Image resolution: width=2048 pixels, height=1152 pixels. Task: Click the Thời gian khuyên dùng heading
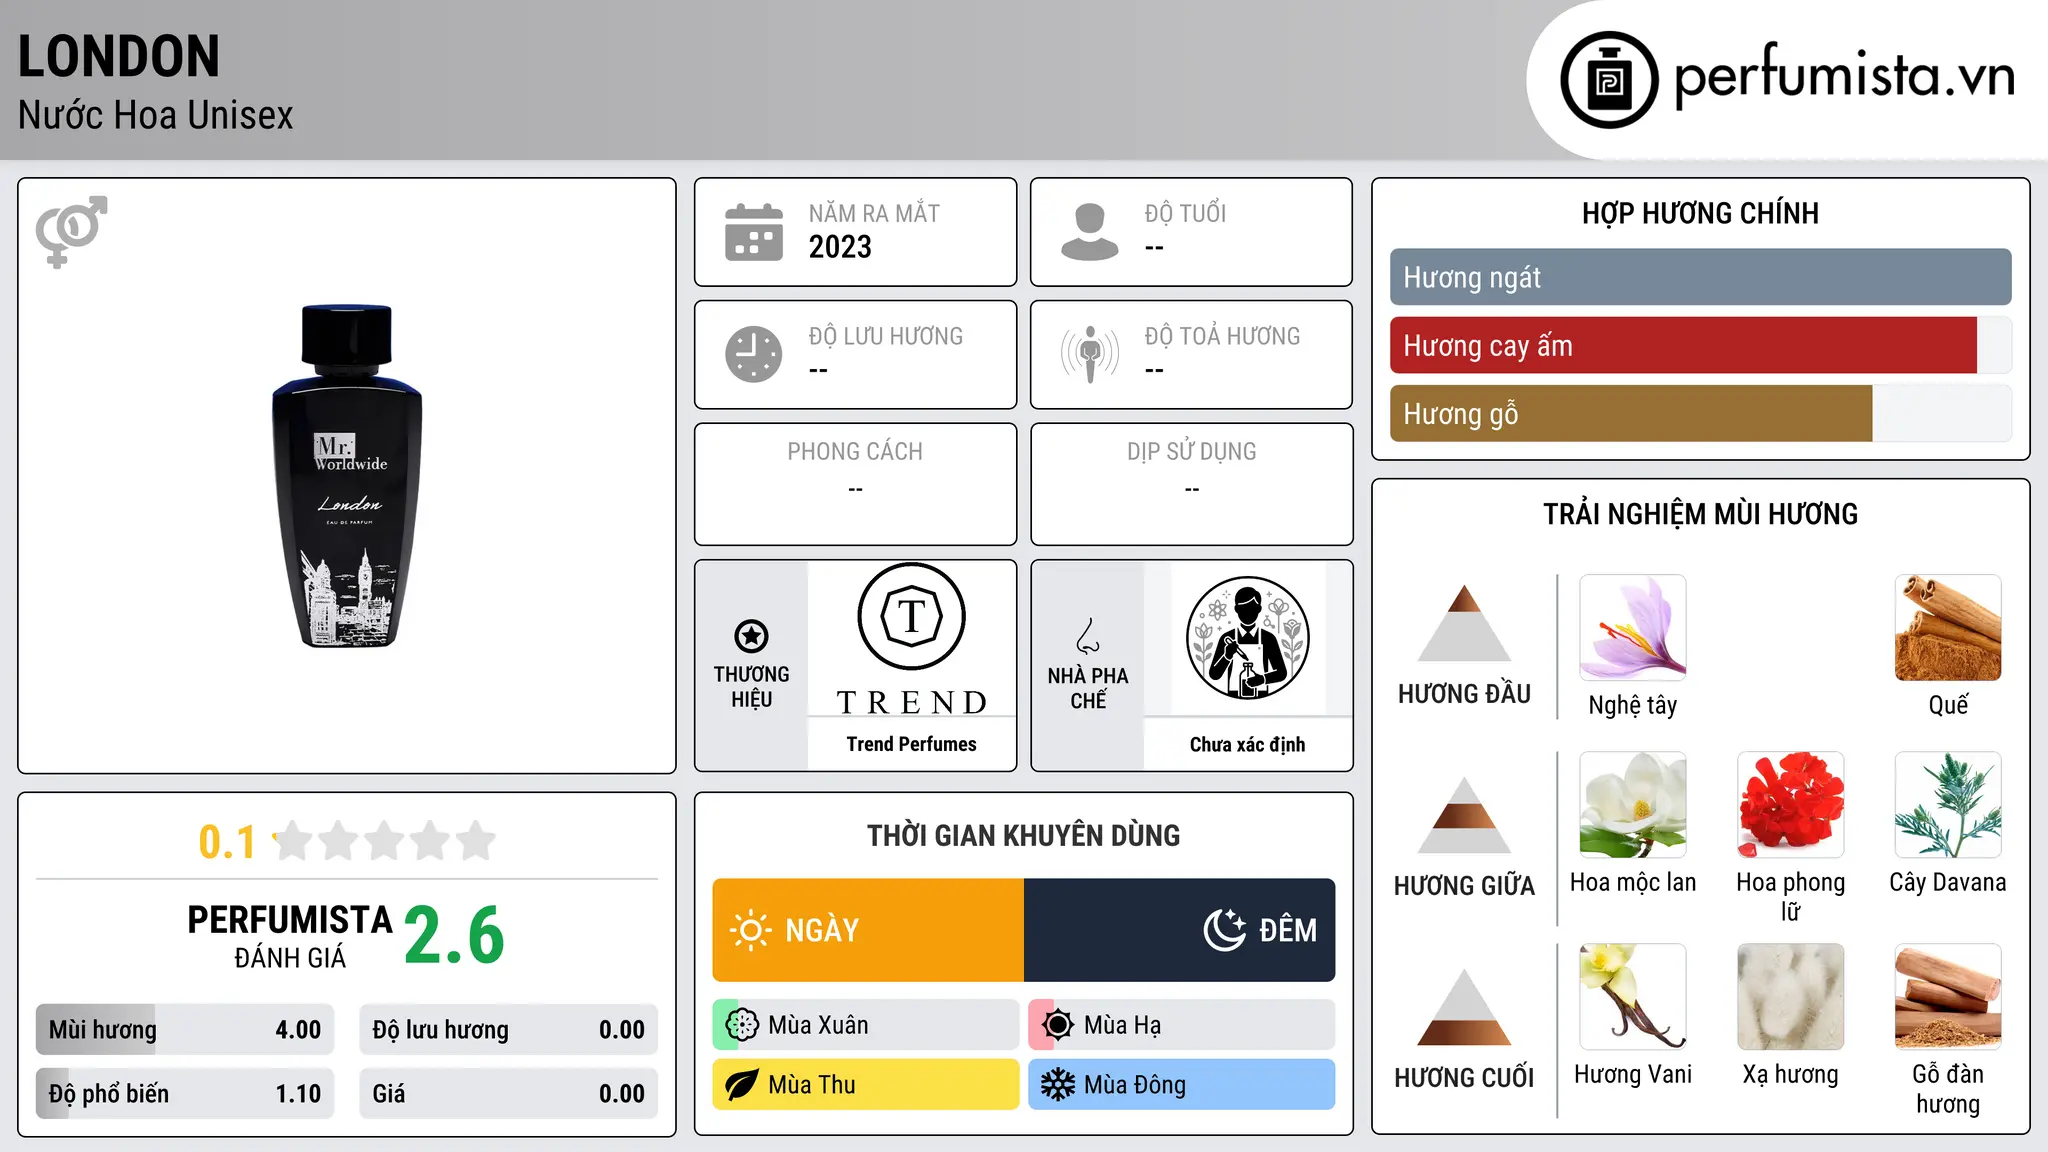(1023, 835)
